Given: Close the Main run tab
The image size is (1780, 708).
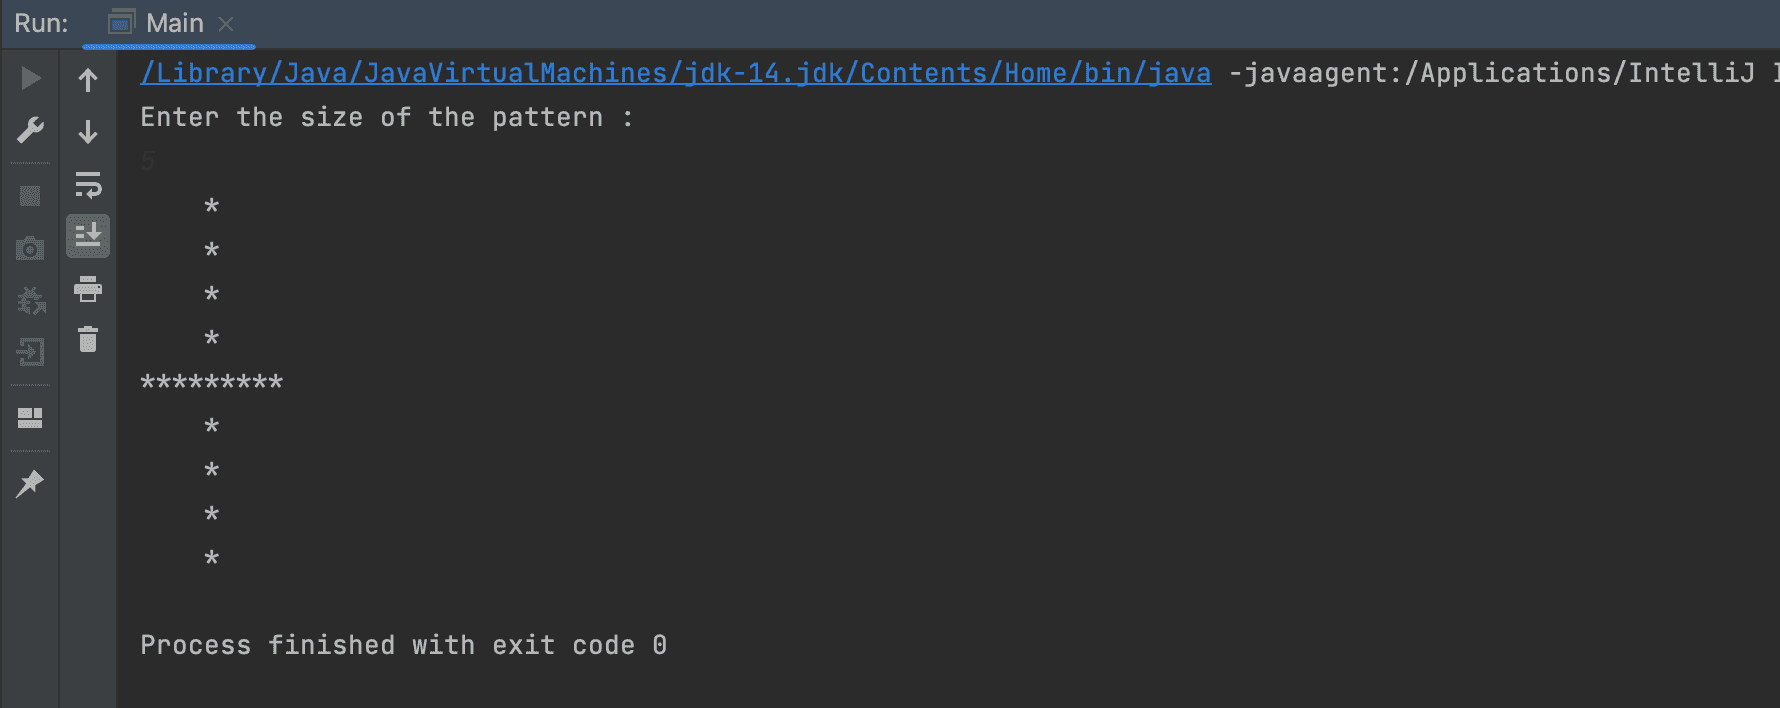Looking at the screenshot, I should 226,24.
